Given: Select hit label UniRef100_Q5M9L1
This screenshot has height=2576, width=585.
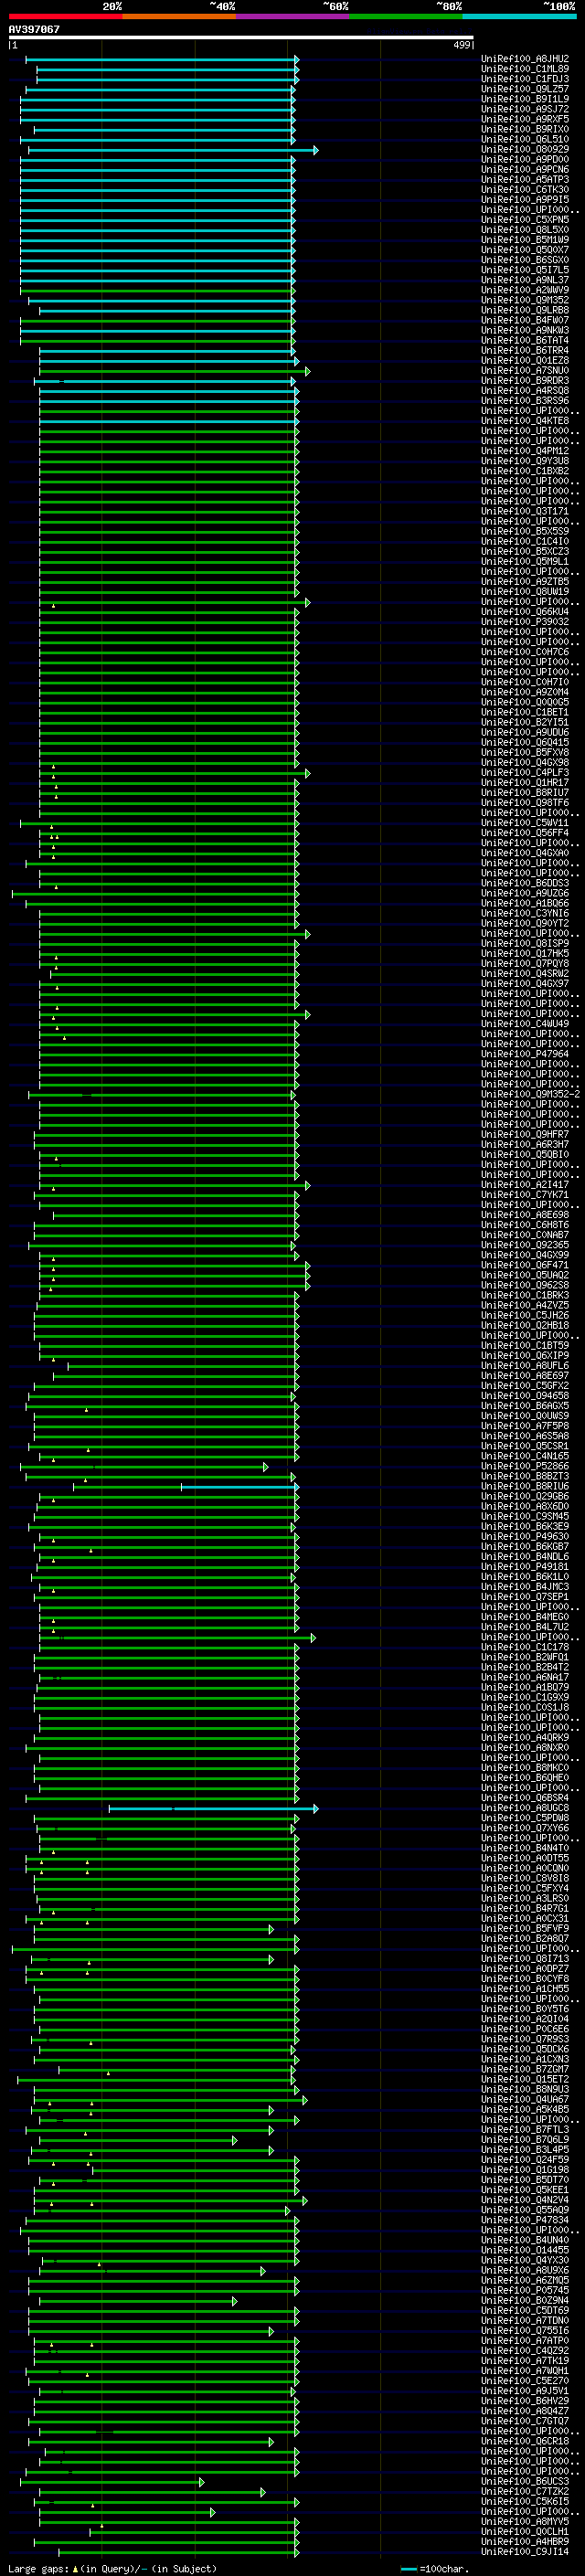Looking at the screenshot, I should point(525,561).
